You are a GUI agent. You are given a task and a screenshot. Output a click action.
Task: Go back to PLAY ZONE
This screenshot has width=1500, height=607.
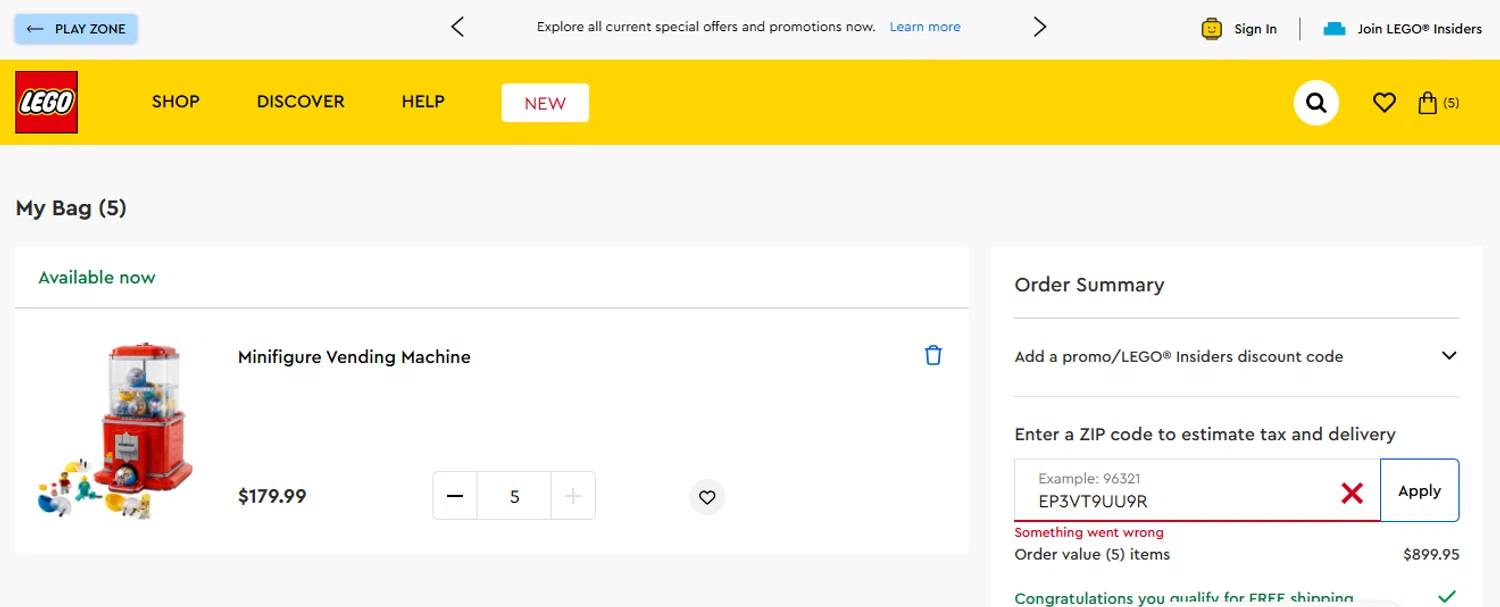pyautogui.click(x=76, y=29)
